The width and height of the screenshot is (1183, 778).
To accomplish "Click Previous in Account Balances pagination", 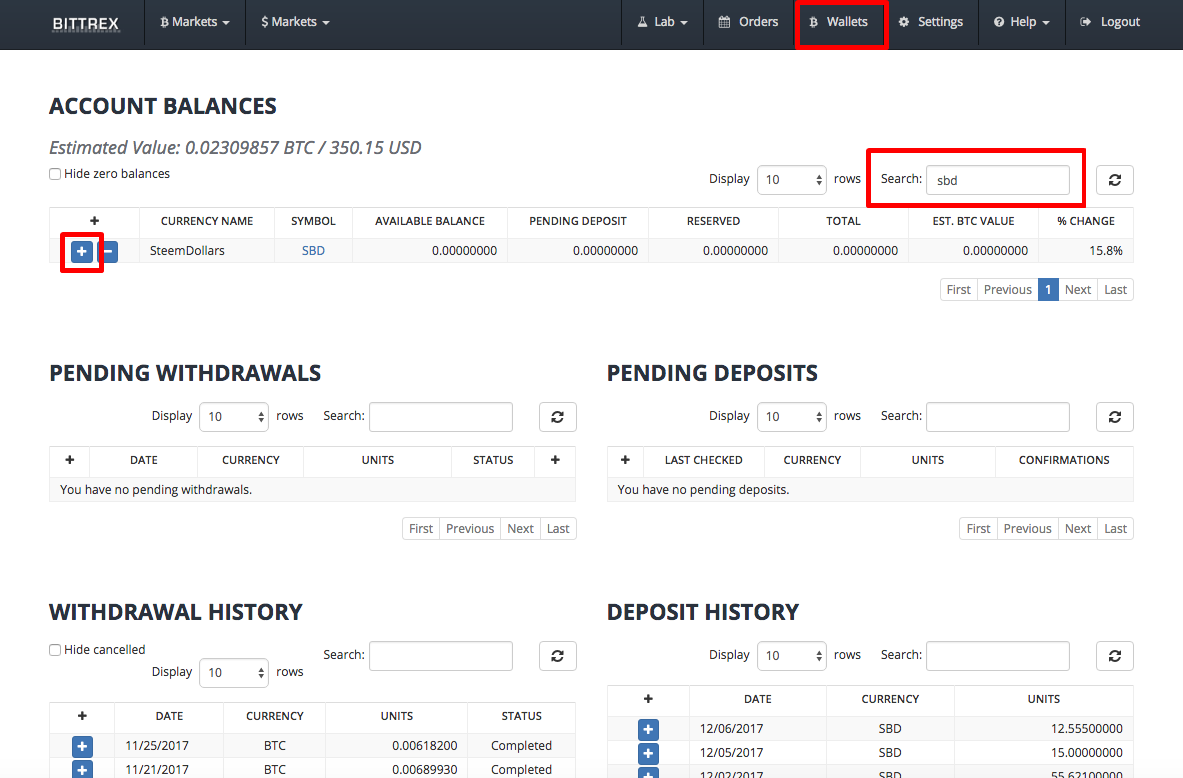I will [1007, 290].
